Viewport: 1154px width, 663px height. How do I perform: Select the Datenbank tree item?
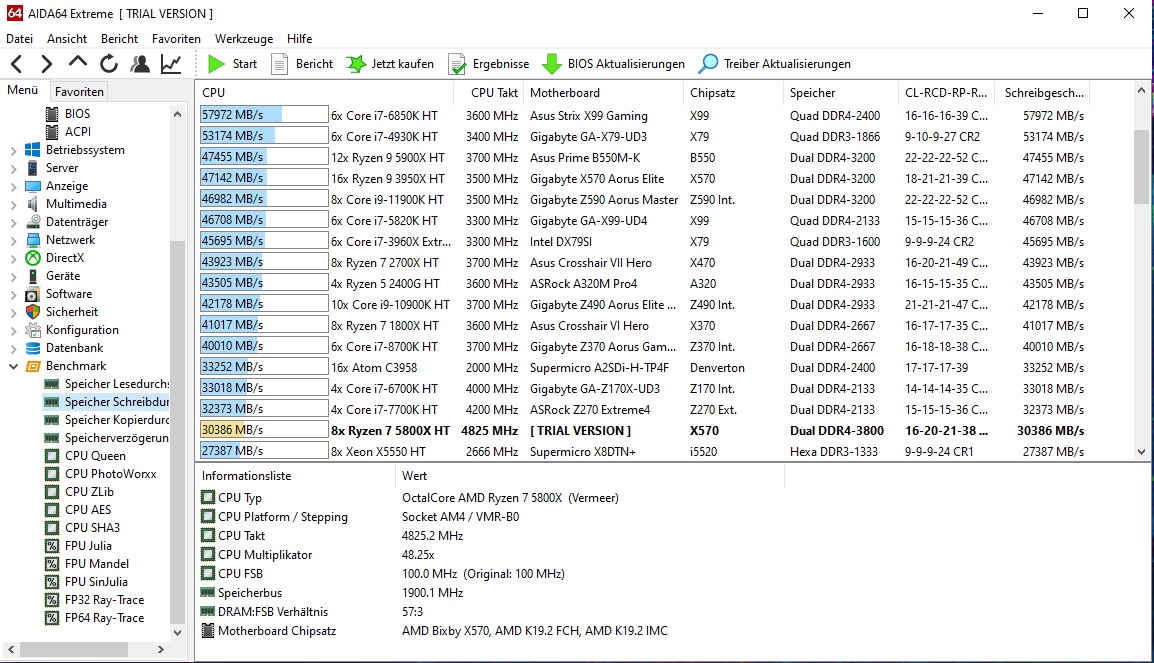(x=74, y=348)
